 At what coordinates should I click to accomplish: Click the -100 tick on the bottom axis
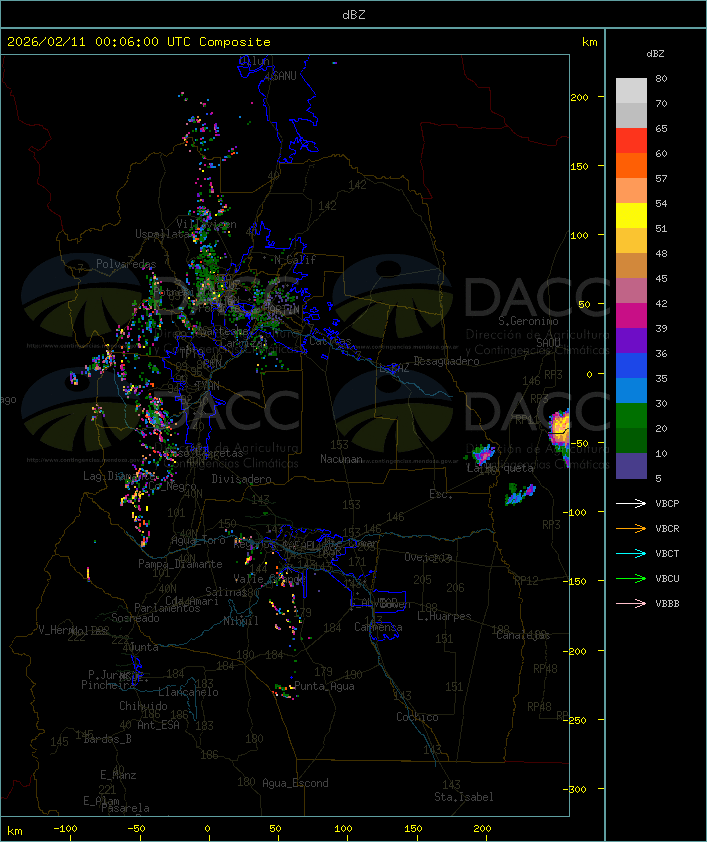click(65, 829)
